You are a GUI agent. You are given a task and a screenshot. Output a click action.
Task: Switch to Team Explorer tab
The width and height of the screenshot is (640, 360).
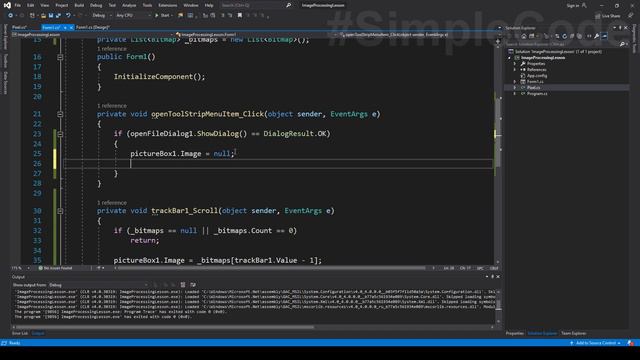pyautogui.click(x=573, y=333)
